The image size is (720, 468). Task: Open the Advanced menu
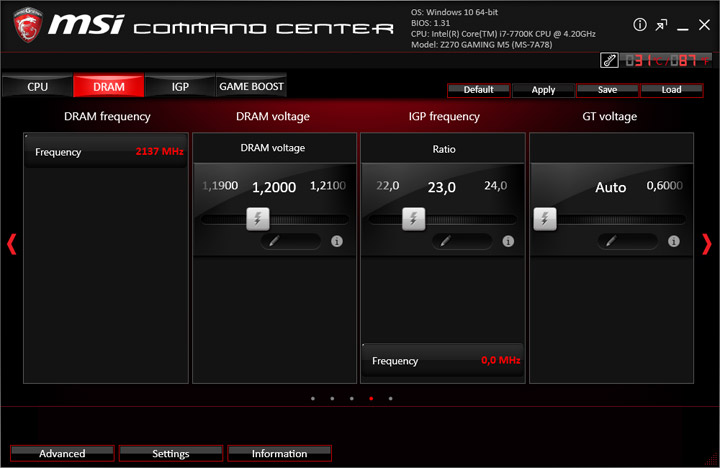62,454
